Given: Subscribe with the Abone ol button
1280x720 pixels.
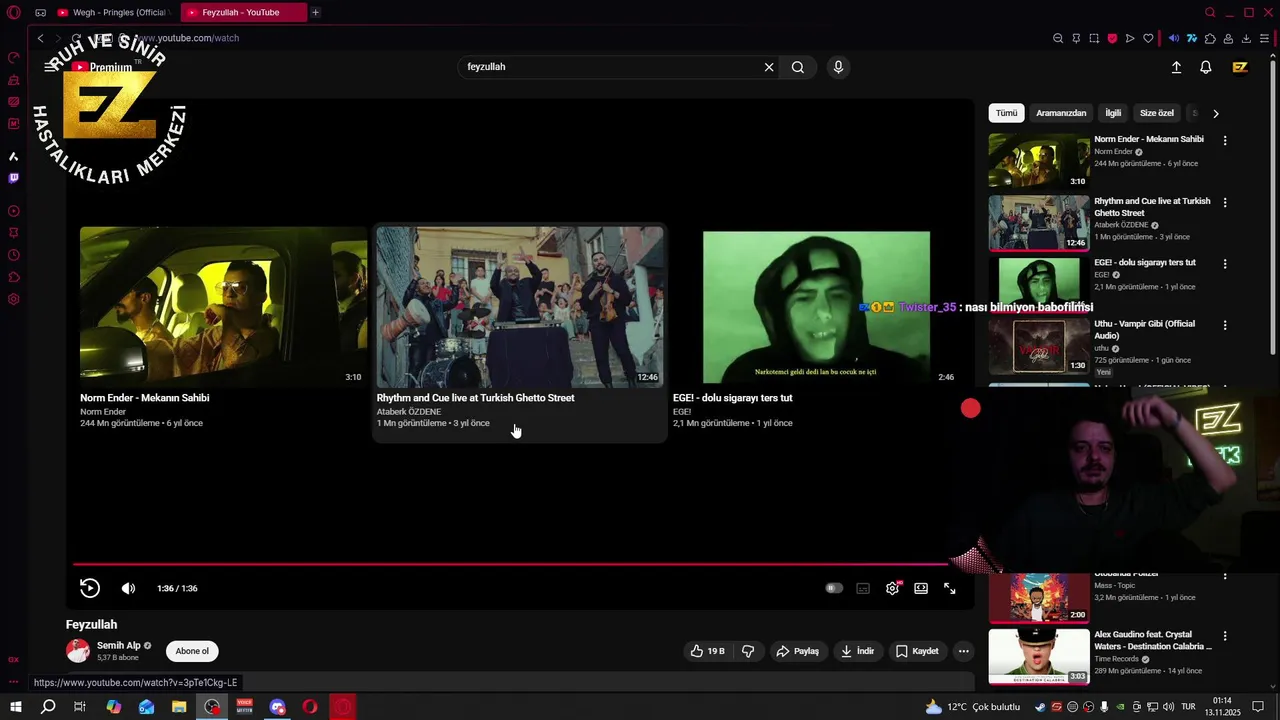Looking at the screenshot, I should pos(192,651).
